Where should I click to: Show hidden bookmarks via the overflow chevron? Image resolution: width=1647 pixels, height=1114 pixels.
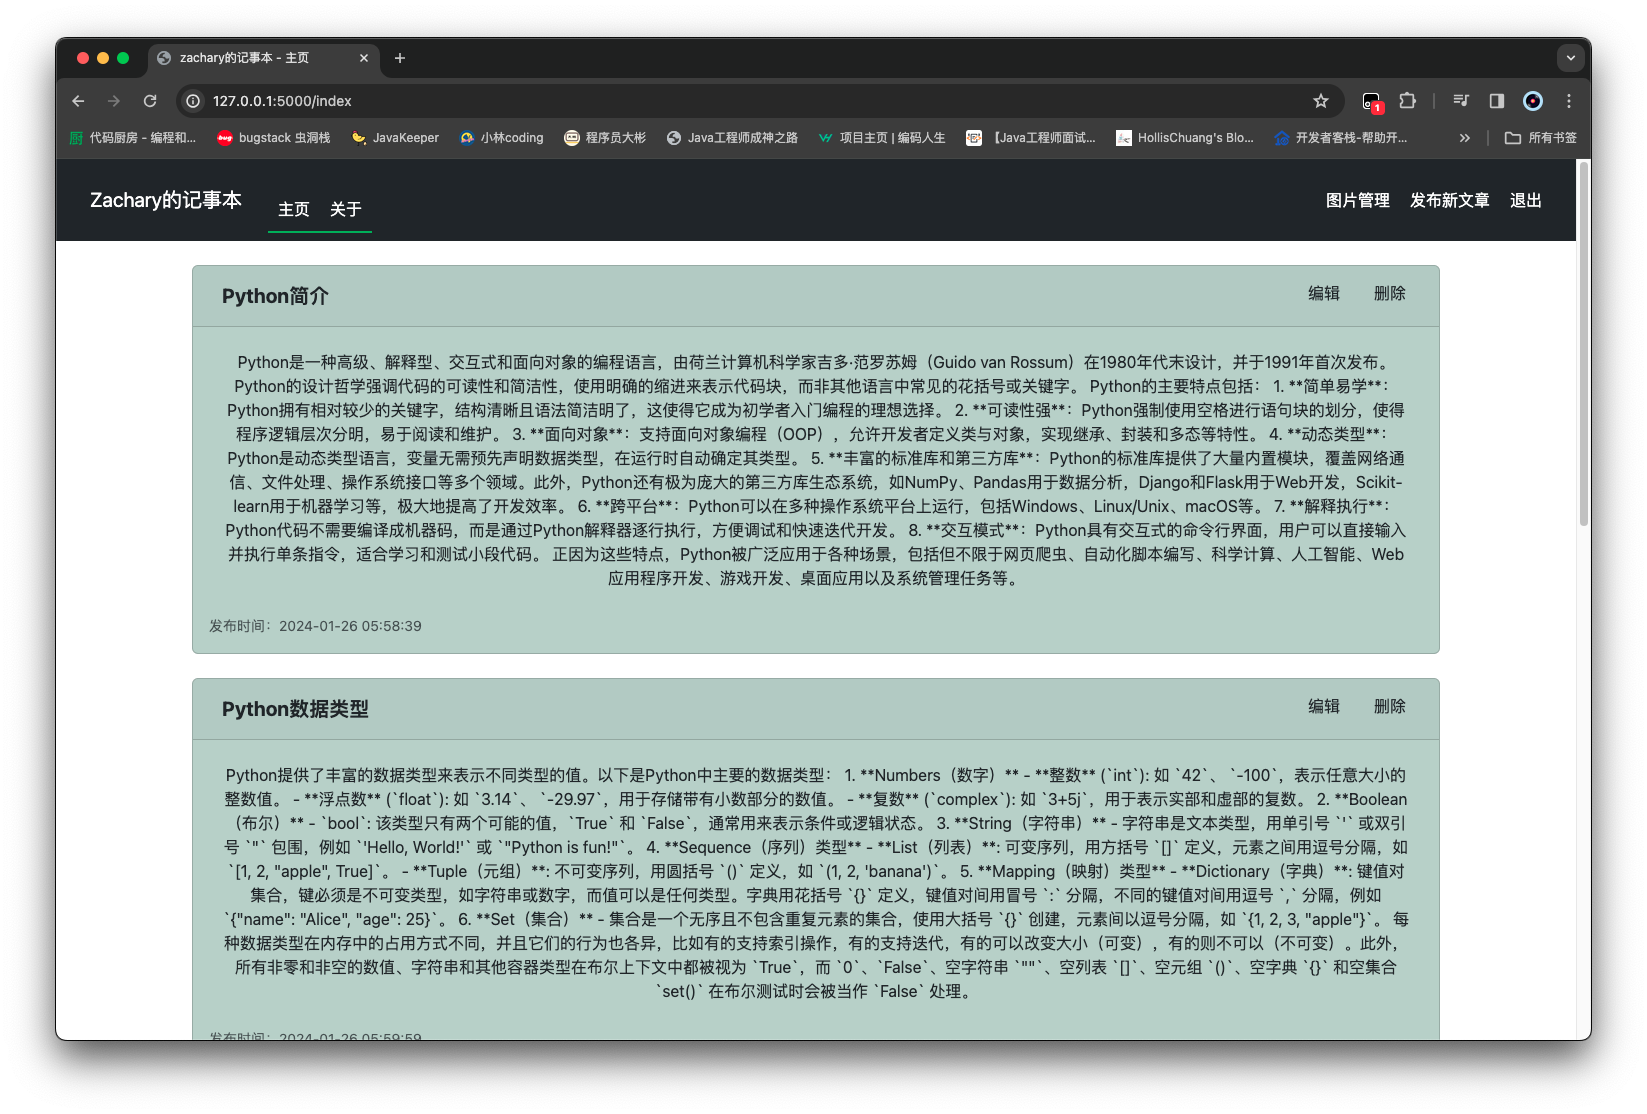point(1465,138)
